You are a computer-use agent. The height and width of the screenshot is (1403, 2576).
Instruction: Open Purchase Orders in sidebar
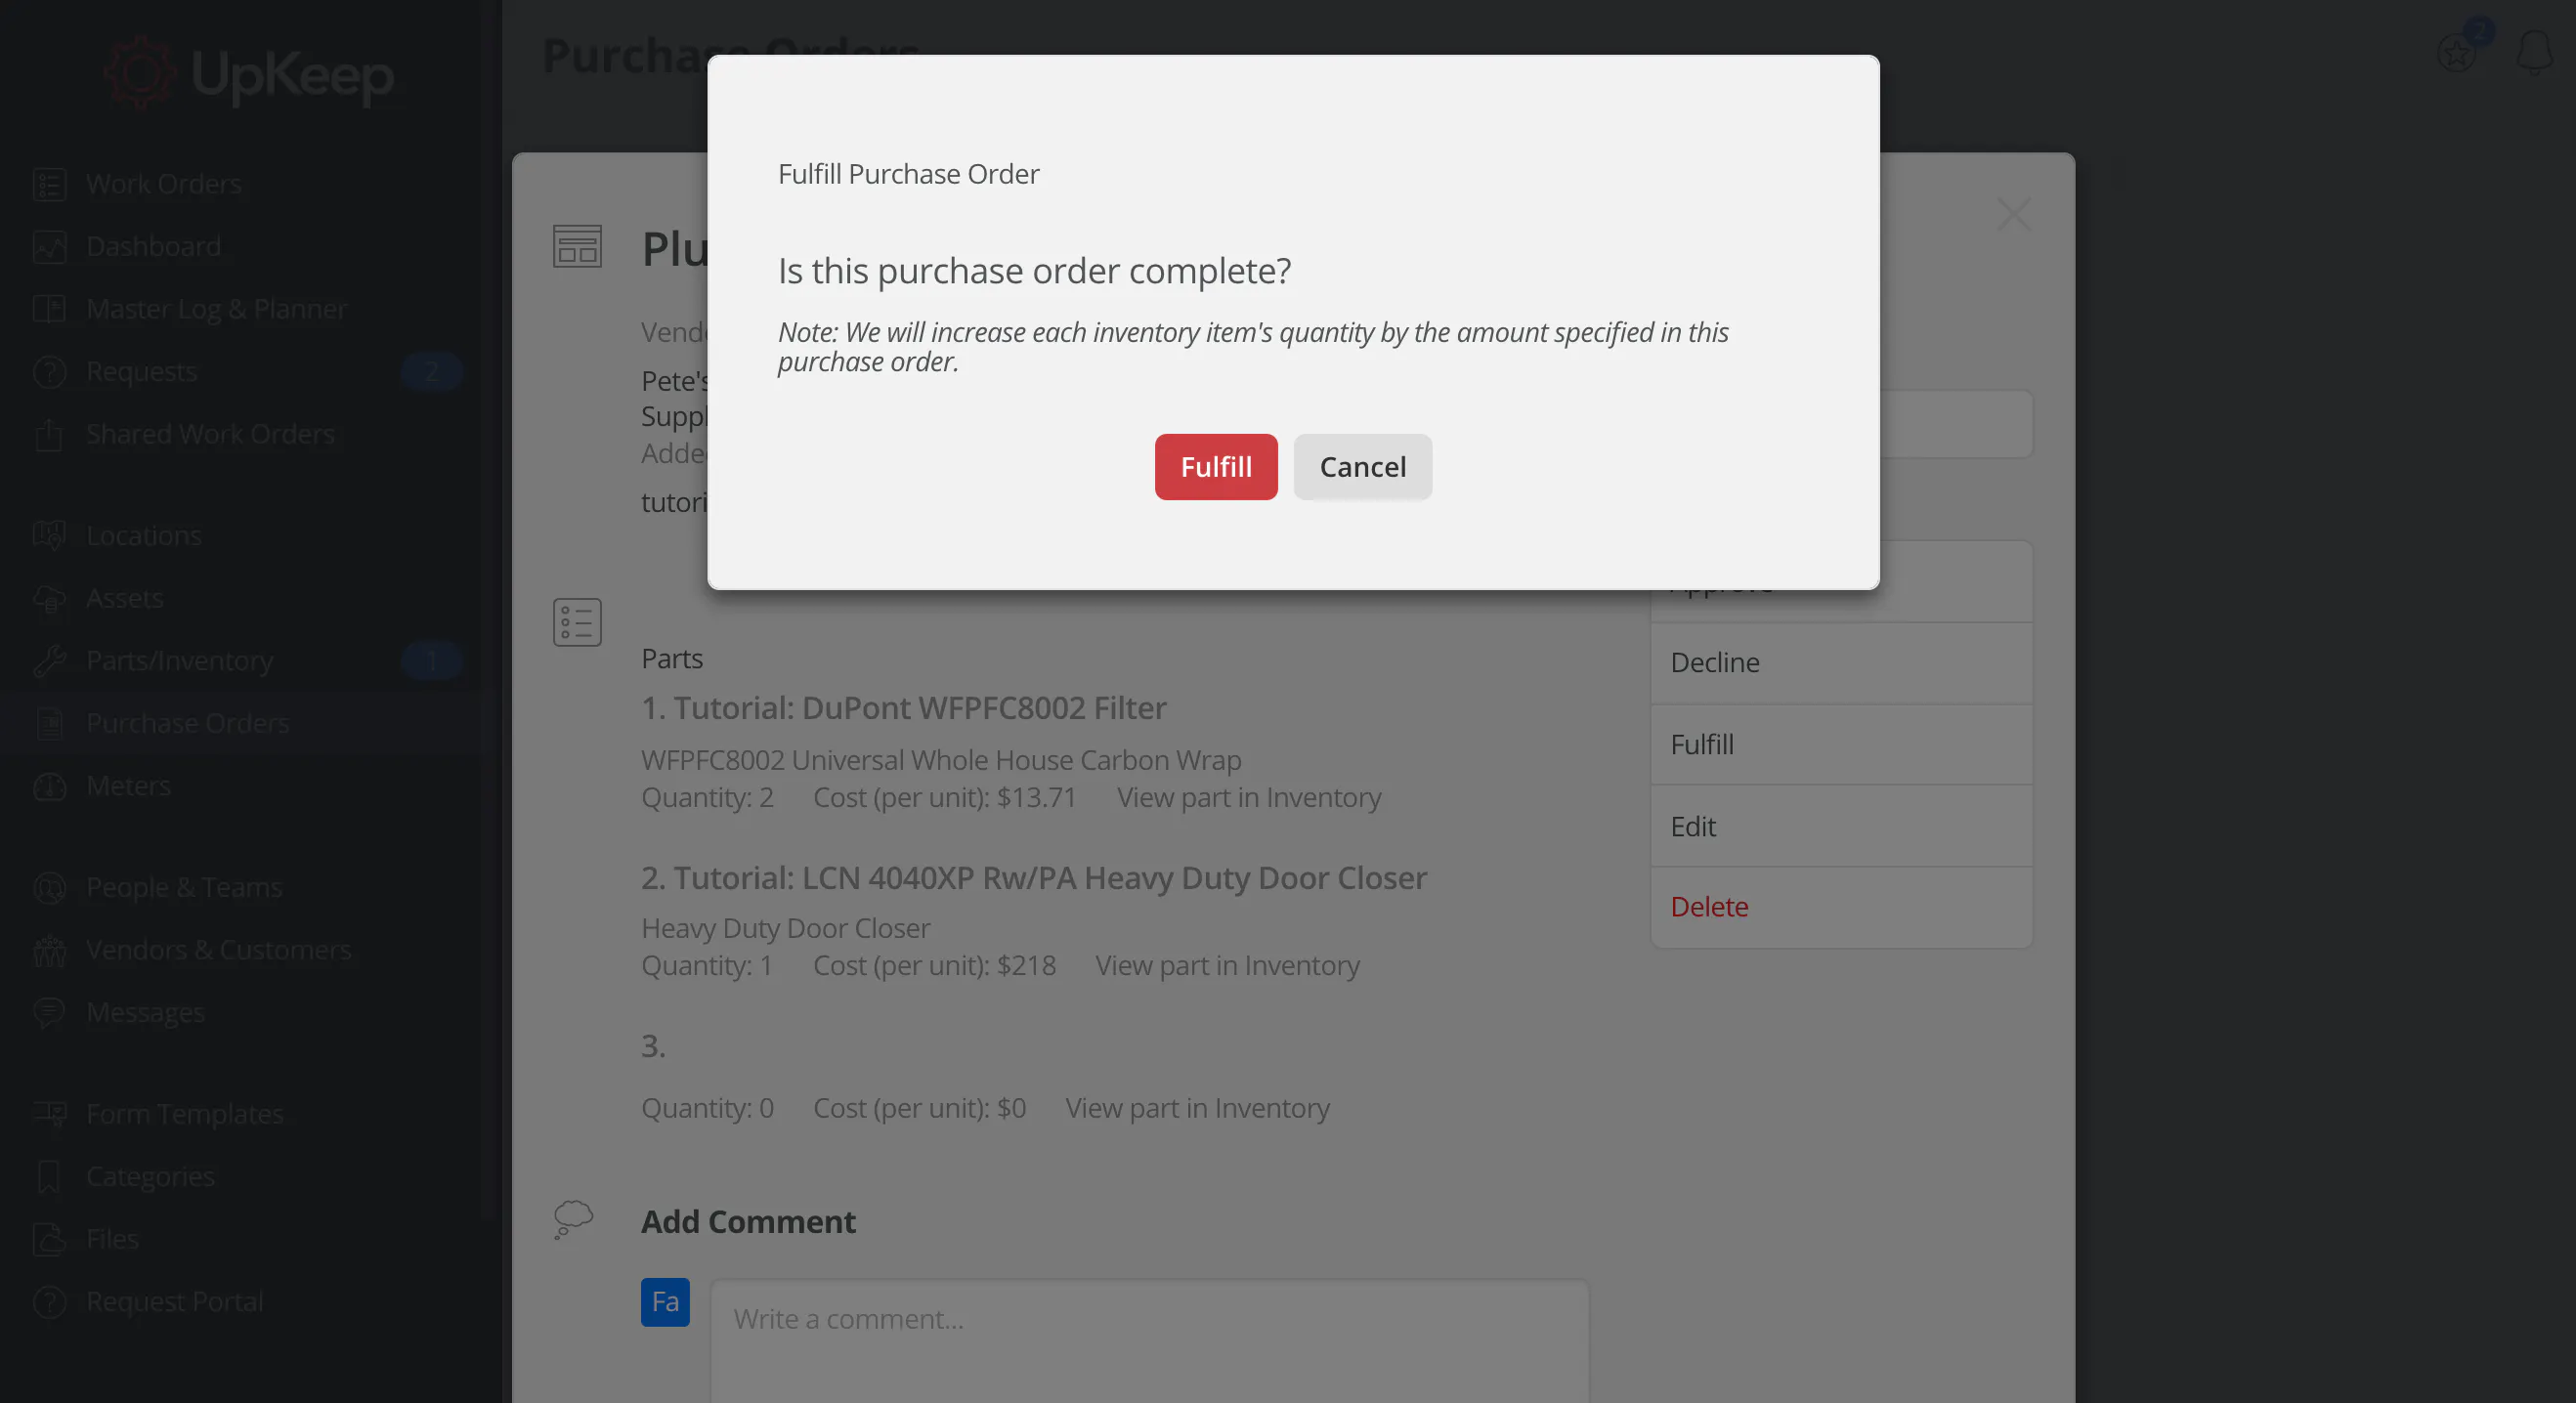pos(187,723)
